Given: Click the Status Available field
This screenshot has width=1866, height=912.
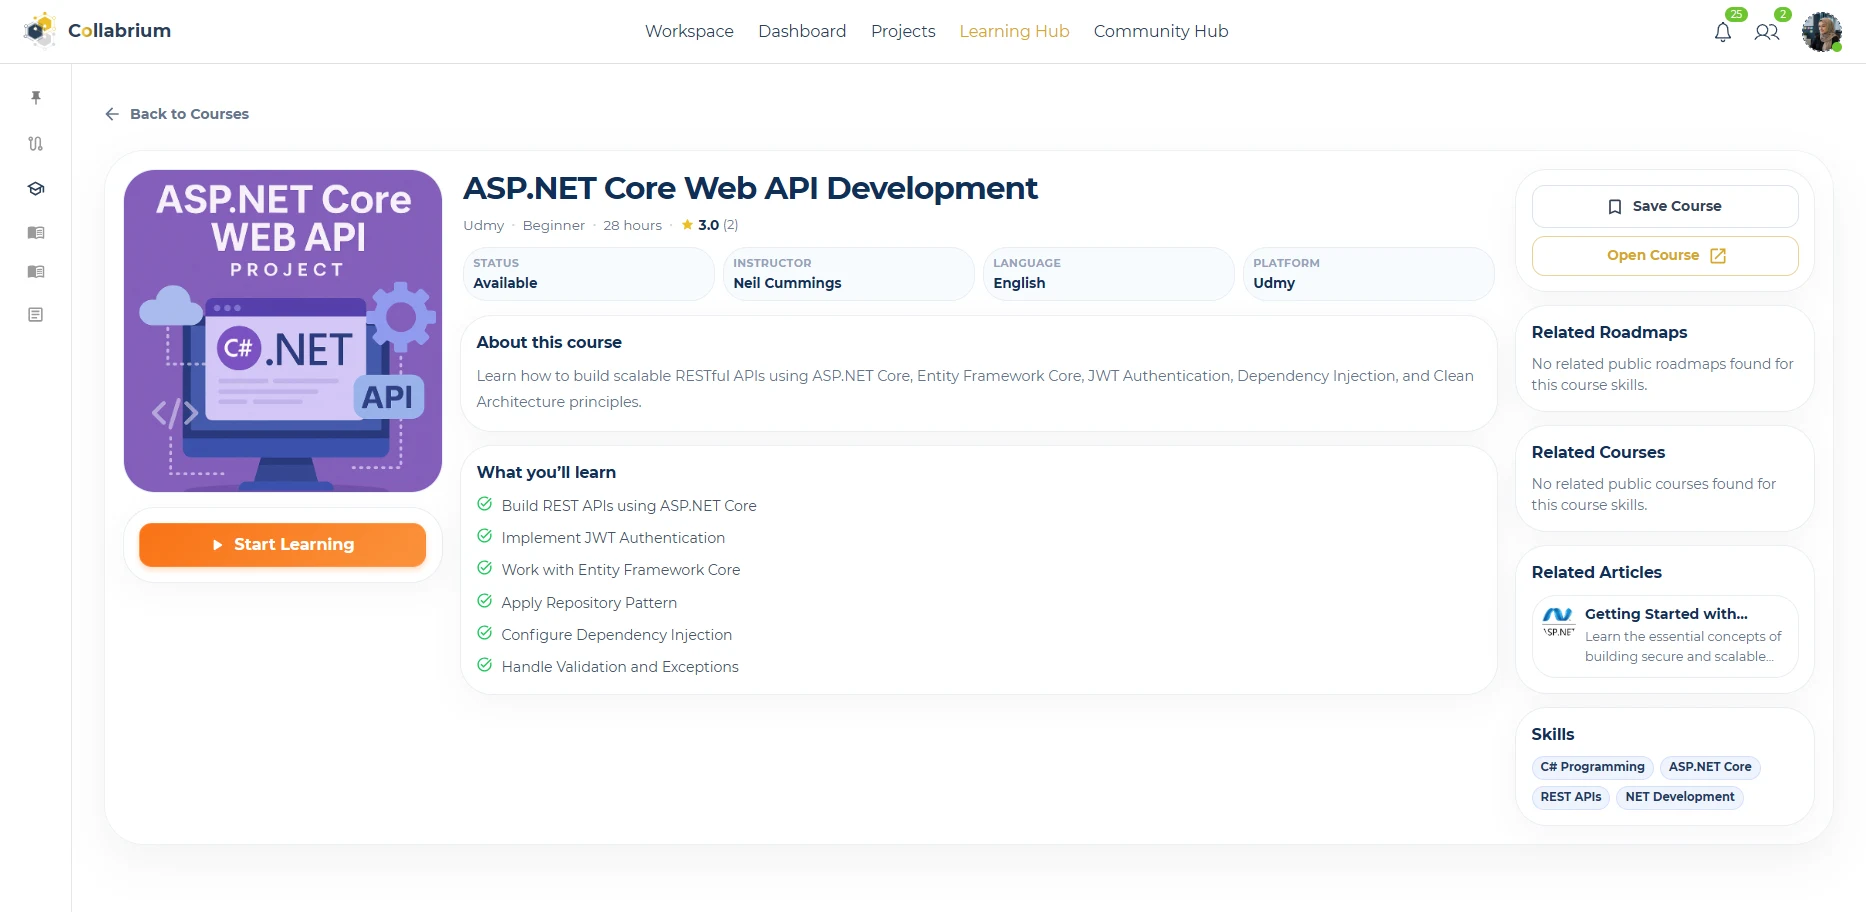Looking at the screenshot, I should tap(588, 274).
